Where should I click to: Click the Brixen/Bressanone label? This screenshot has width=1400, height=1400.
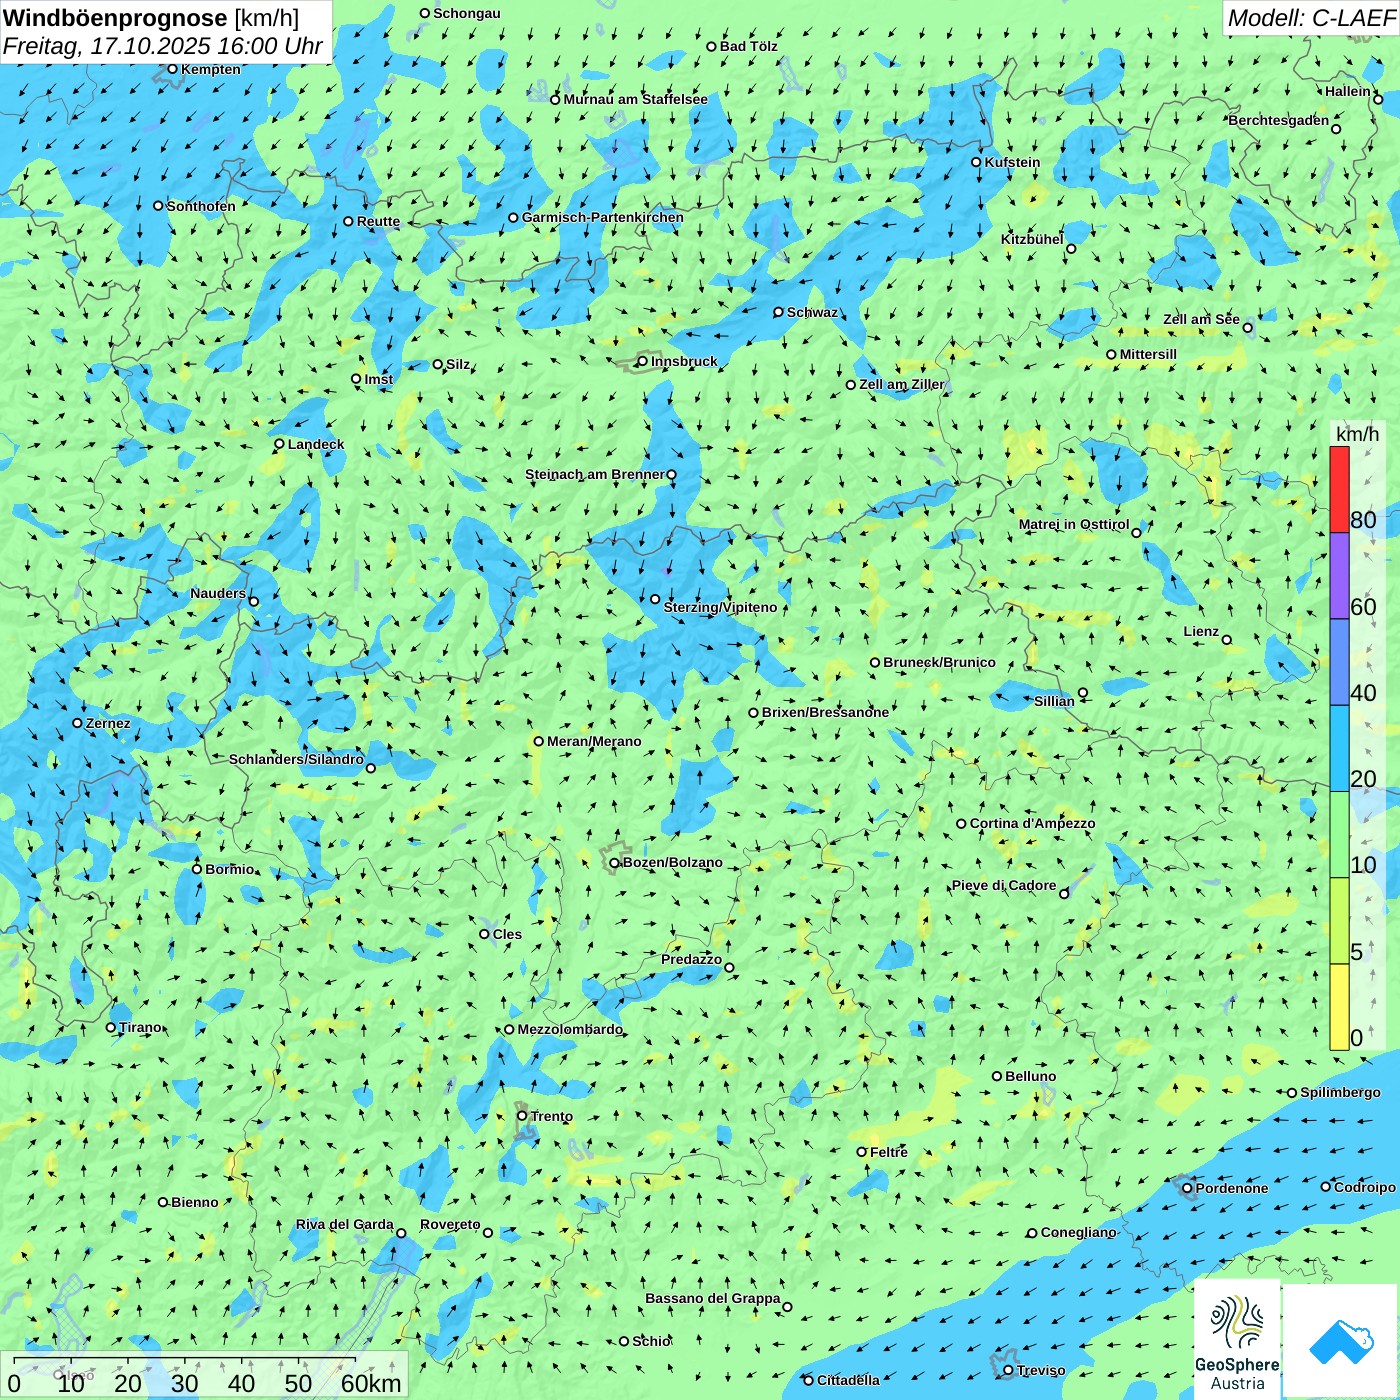(x=825, y=712)
